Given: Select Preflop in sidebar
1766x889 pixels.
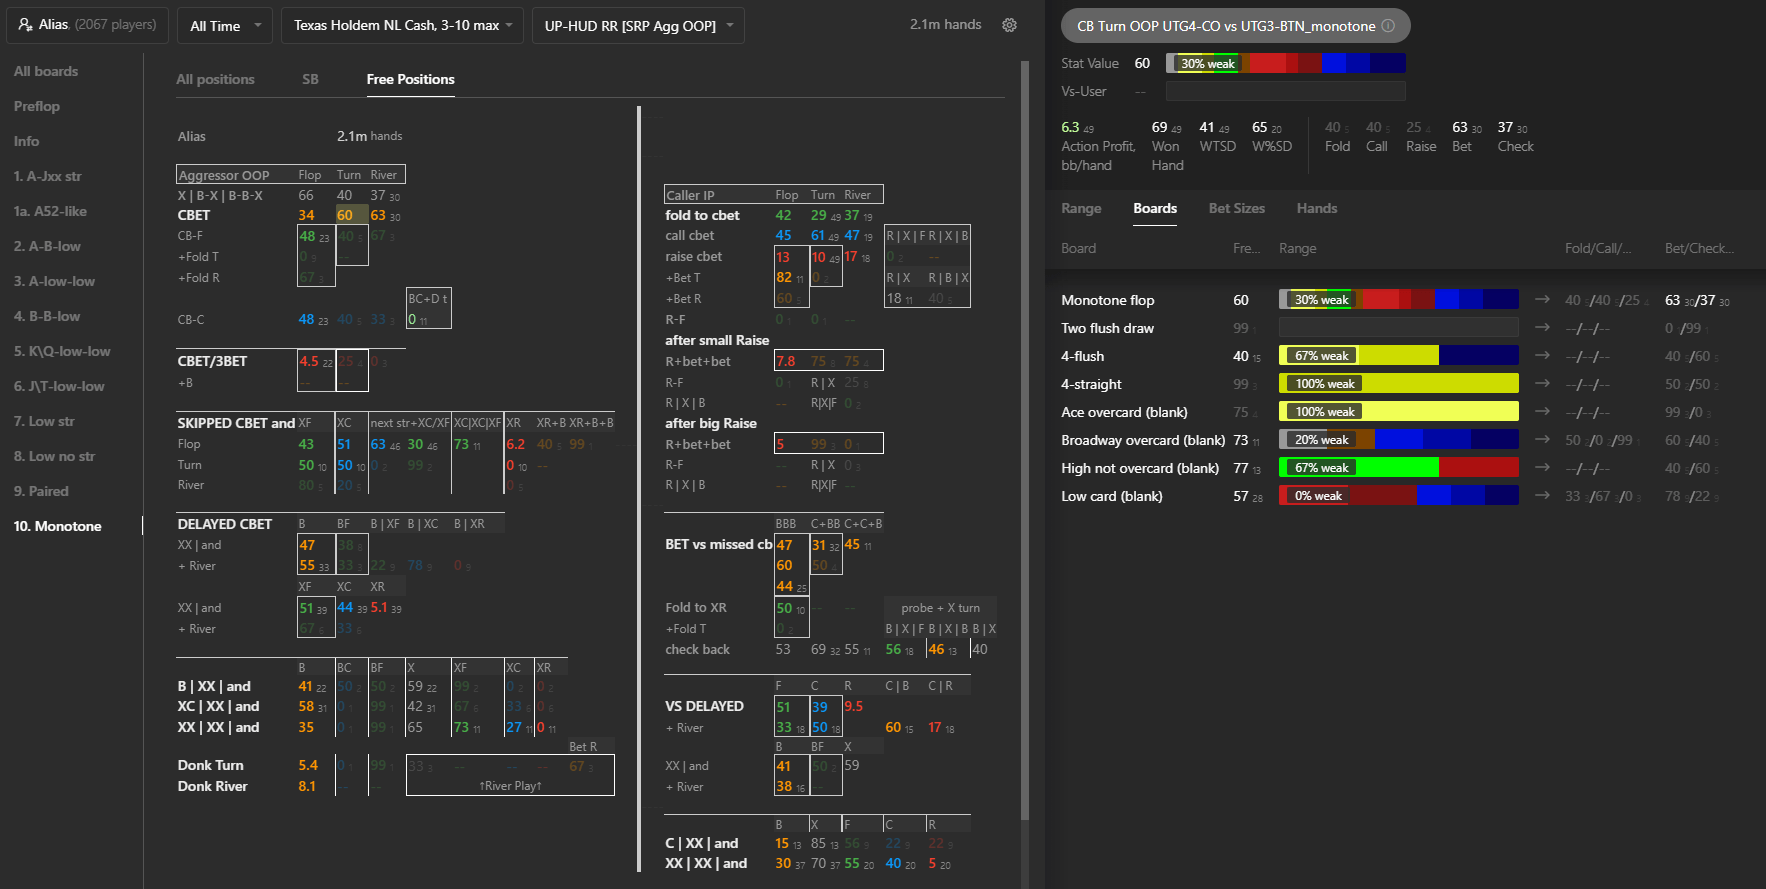Looking at the screenshot, I should click(x=37, y=106).
